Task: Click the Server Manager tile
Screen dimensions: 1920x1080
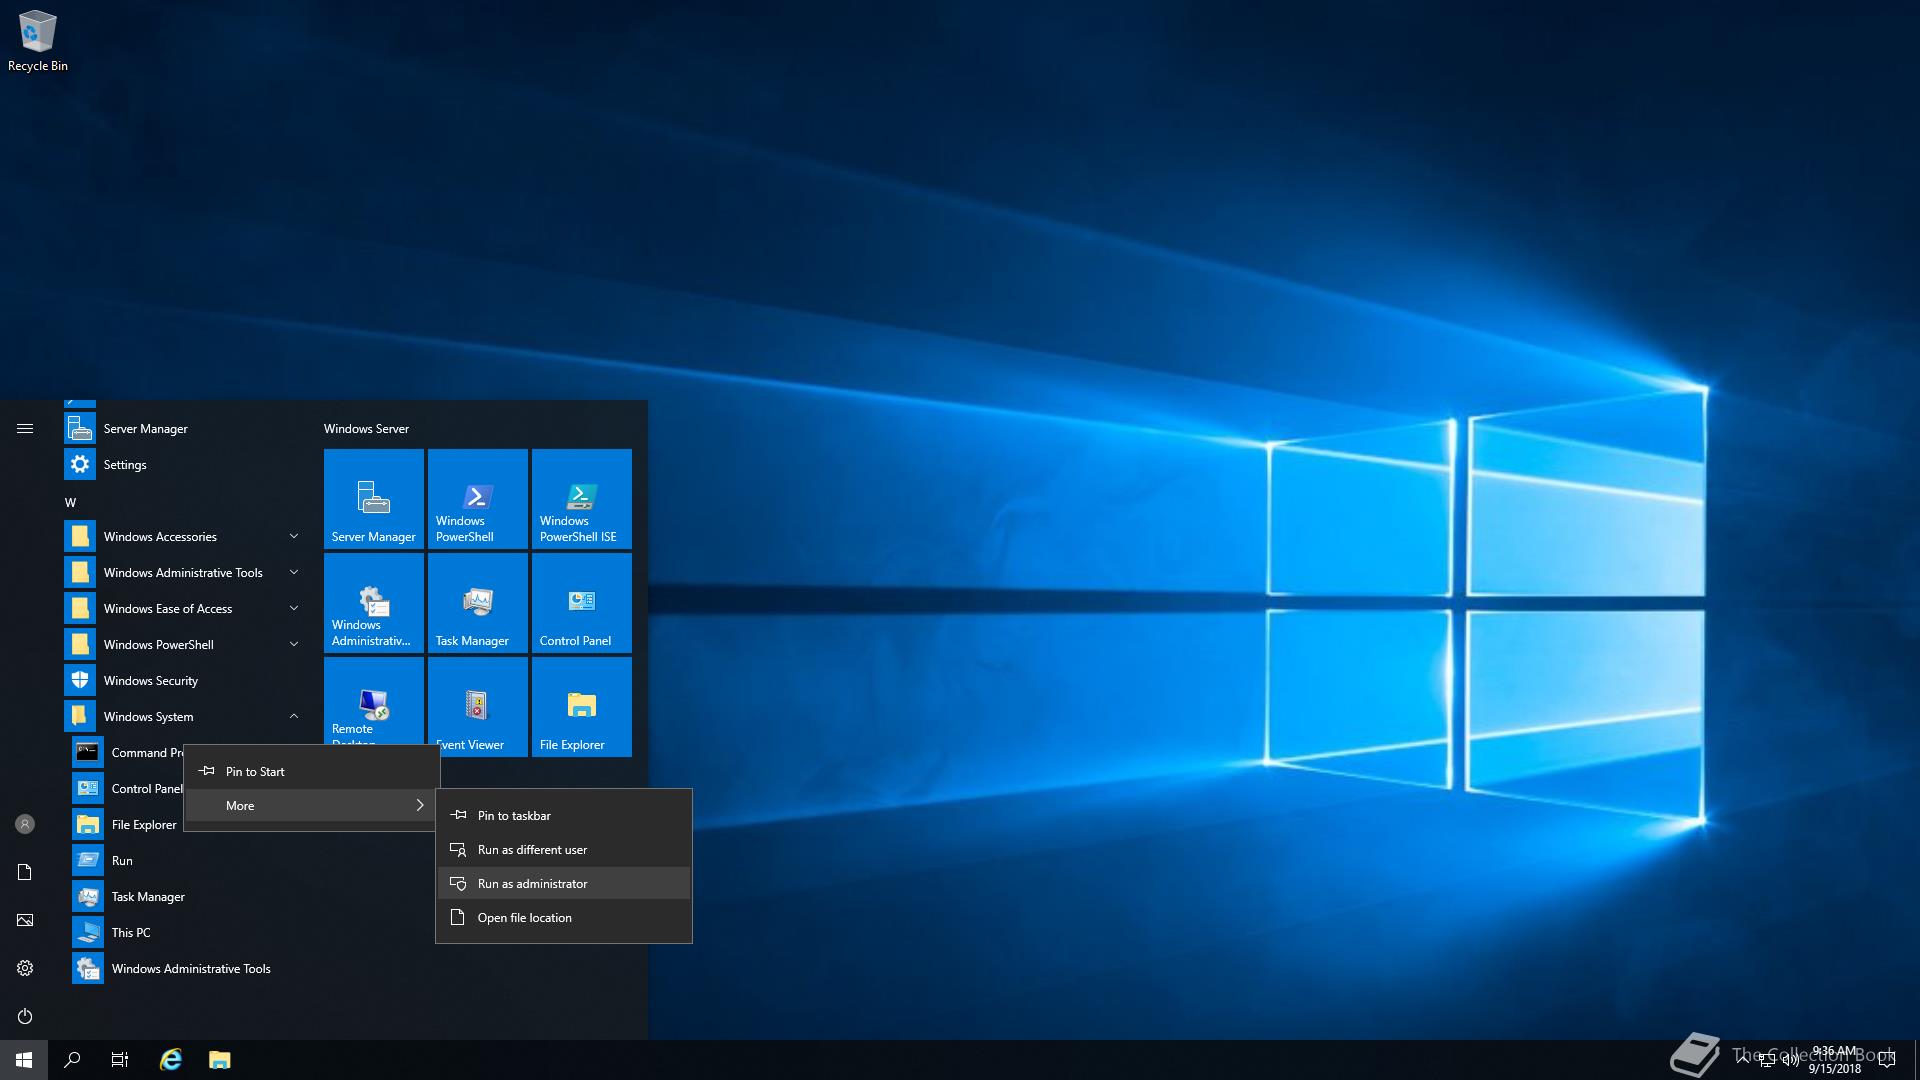Action: 374,499
